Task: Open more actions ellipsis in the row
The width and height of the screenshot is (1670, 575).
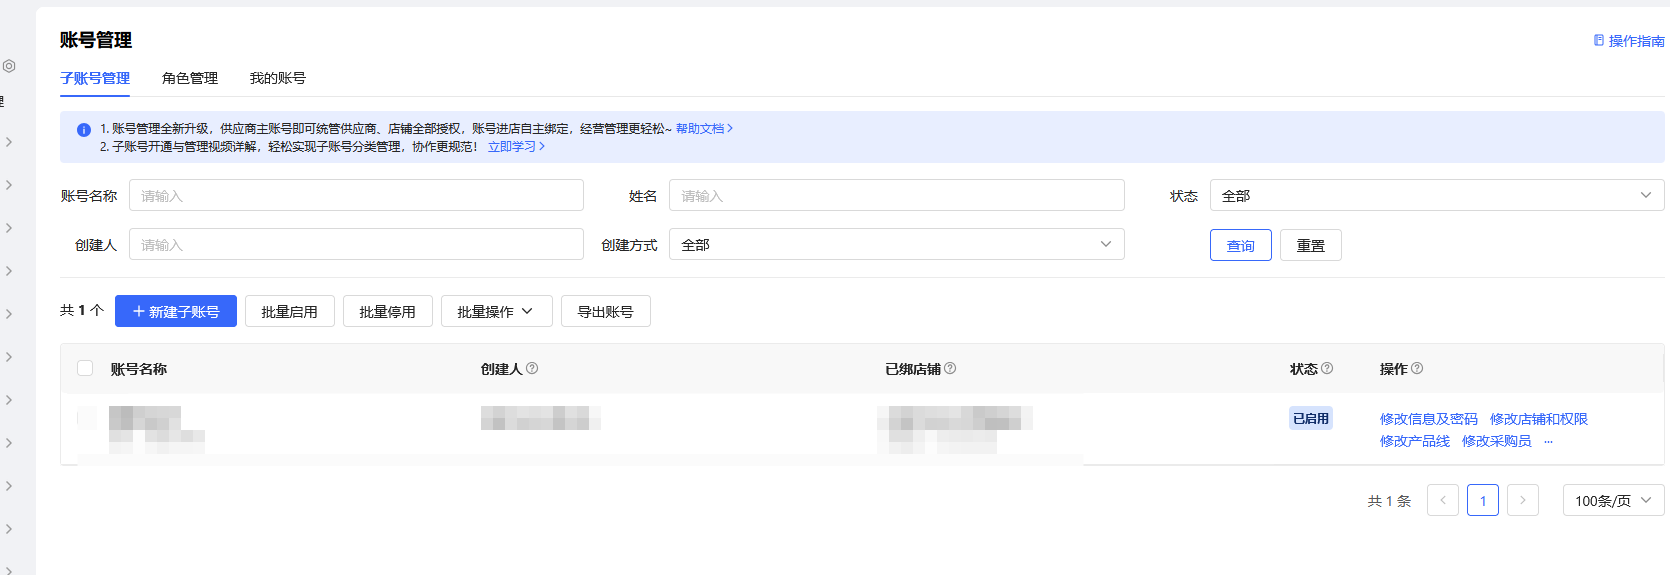Action: click(1548, 442)
